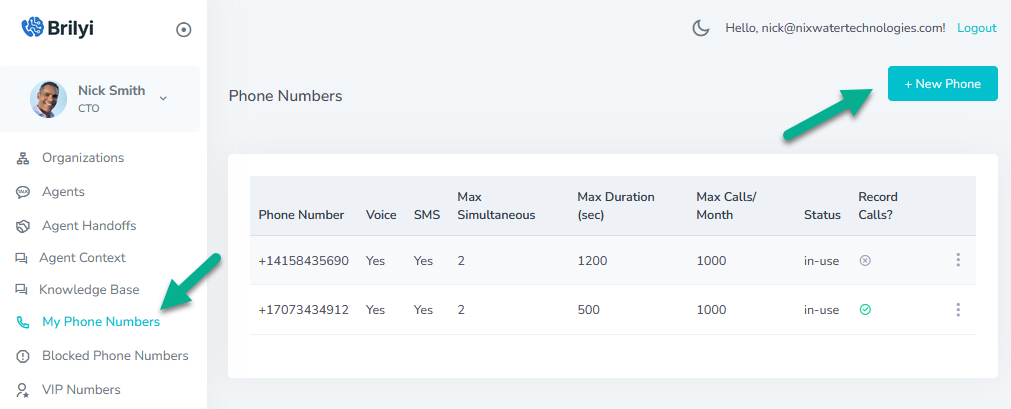This screenshot has width=1011, height=409.
Task: Toggle dark mode with moon icon
Action: tap(701, 28)
